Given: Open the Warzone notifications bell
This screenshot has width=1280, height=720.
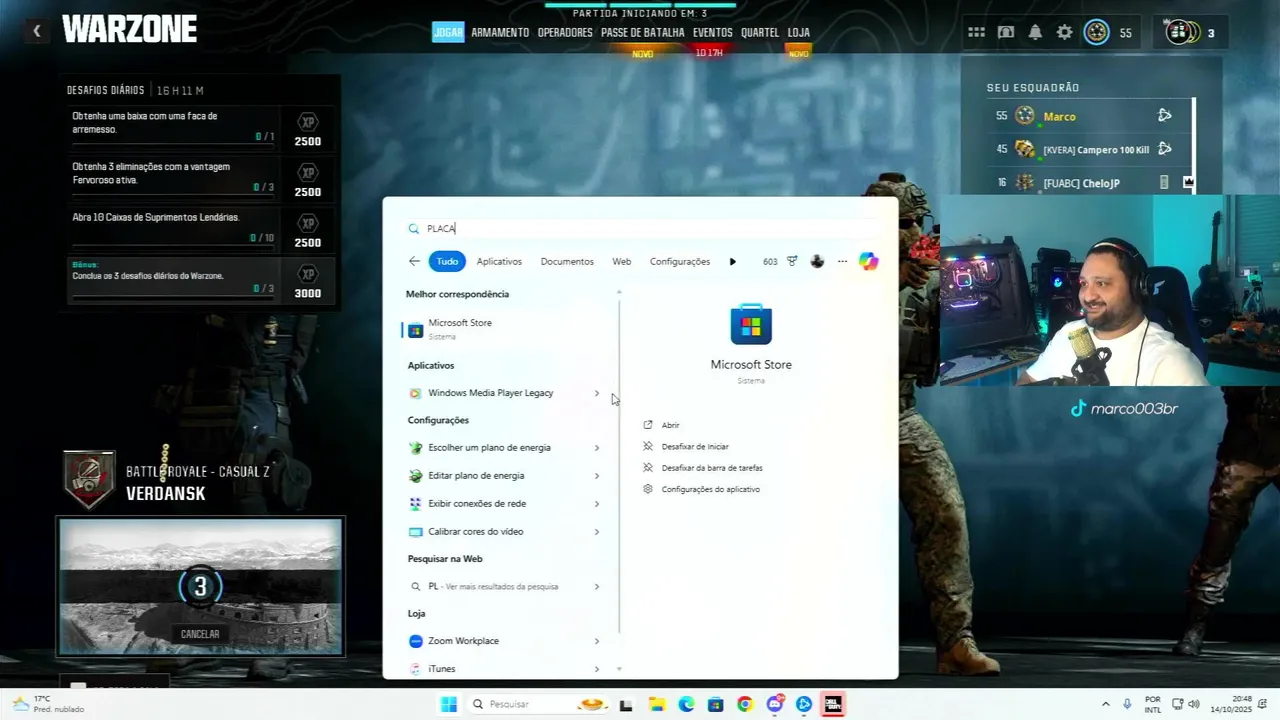Looking at the screenshot, I should coord(1035,33).
